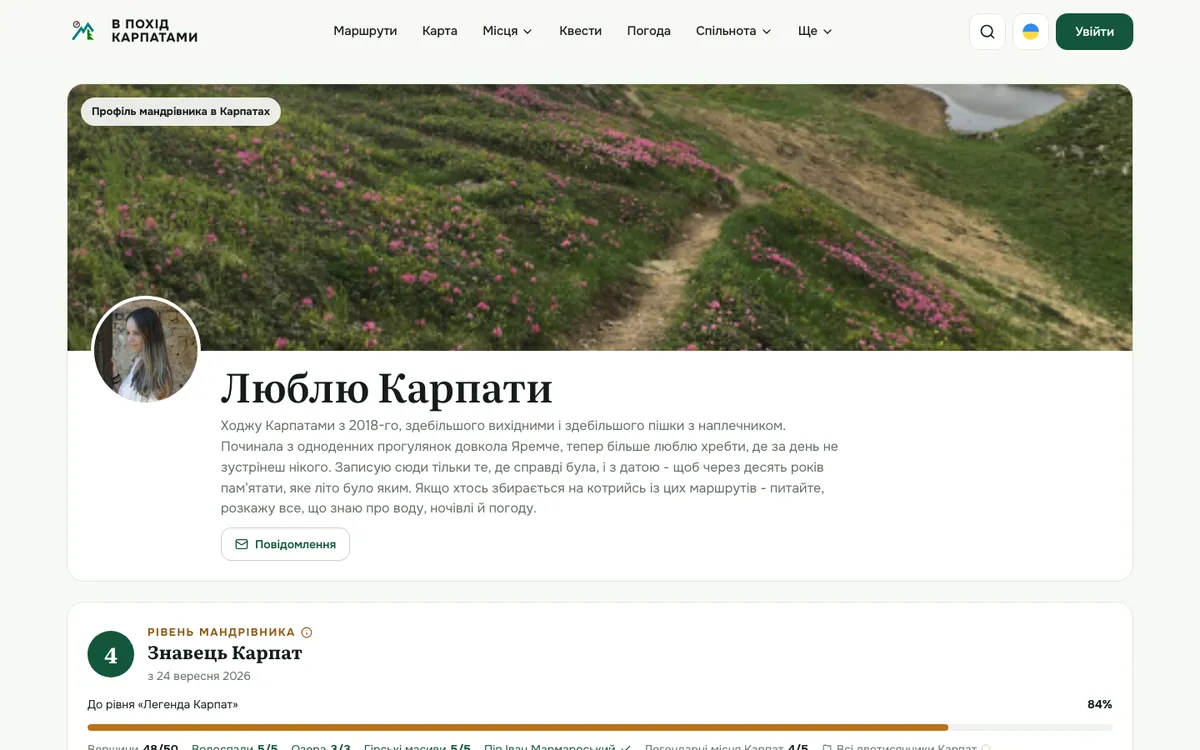
Task: Click the mountain logo icon of the site
Action: point(83,31)
